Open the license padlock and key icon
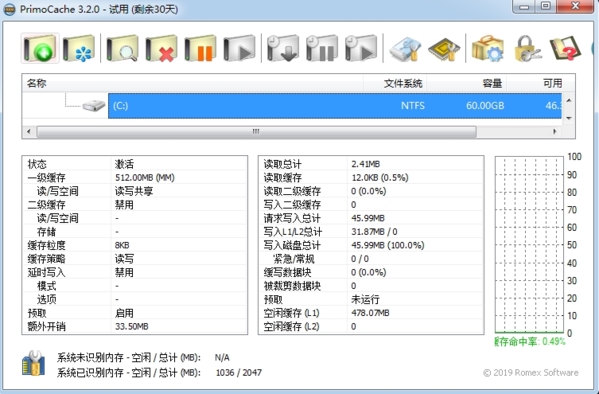Viewport: 599px width, 394px height. (527, 48)
